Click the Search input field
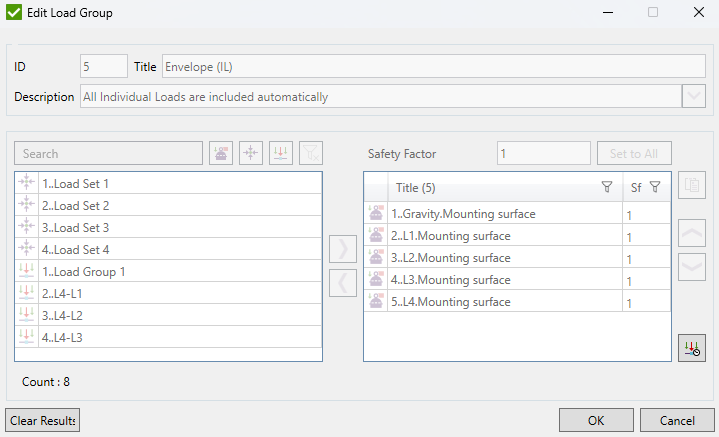This screenshot has width=719, height=437. (109, 154)
